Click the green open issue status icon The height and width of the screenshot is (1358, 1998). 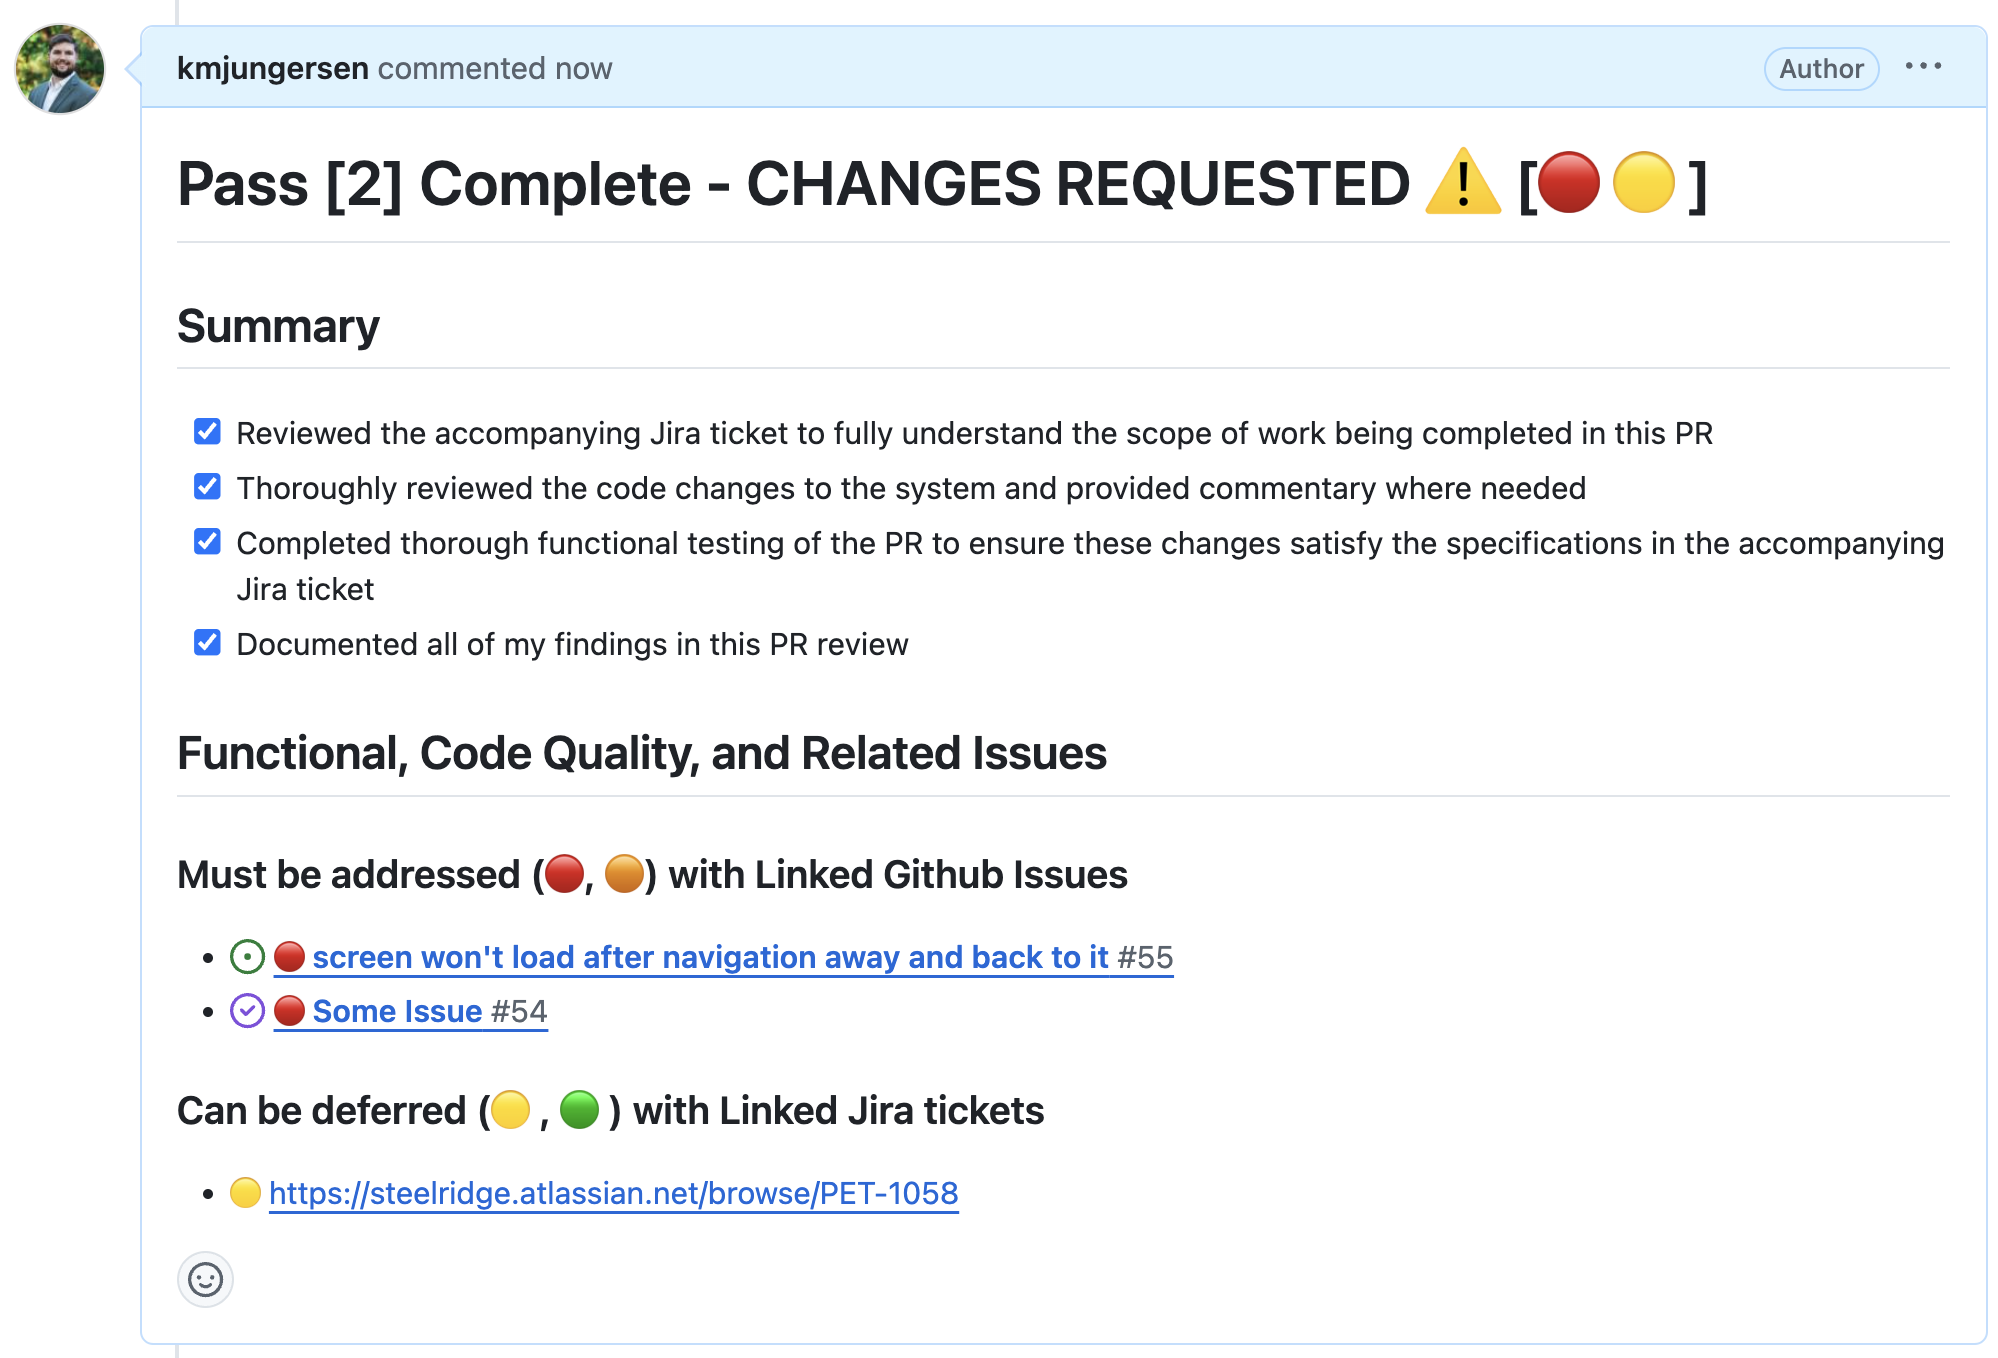245,957
